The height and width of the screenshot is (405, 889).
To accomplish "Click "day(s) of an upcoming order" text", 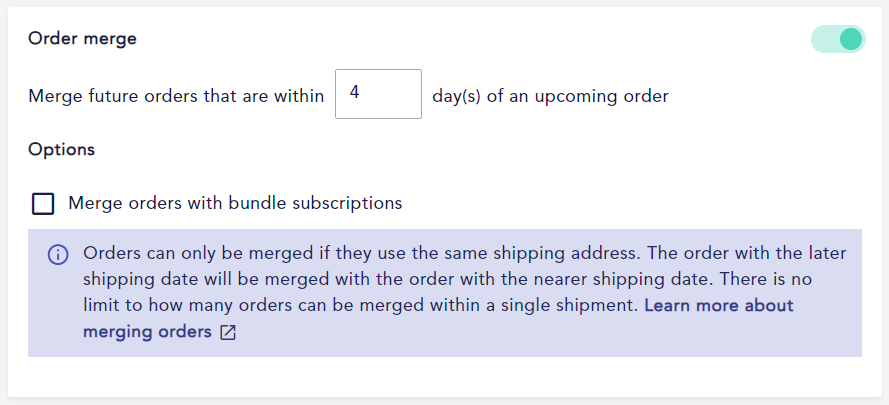I will point(551,96).
